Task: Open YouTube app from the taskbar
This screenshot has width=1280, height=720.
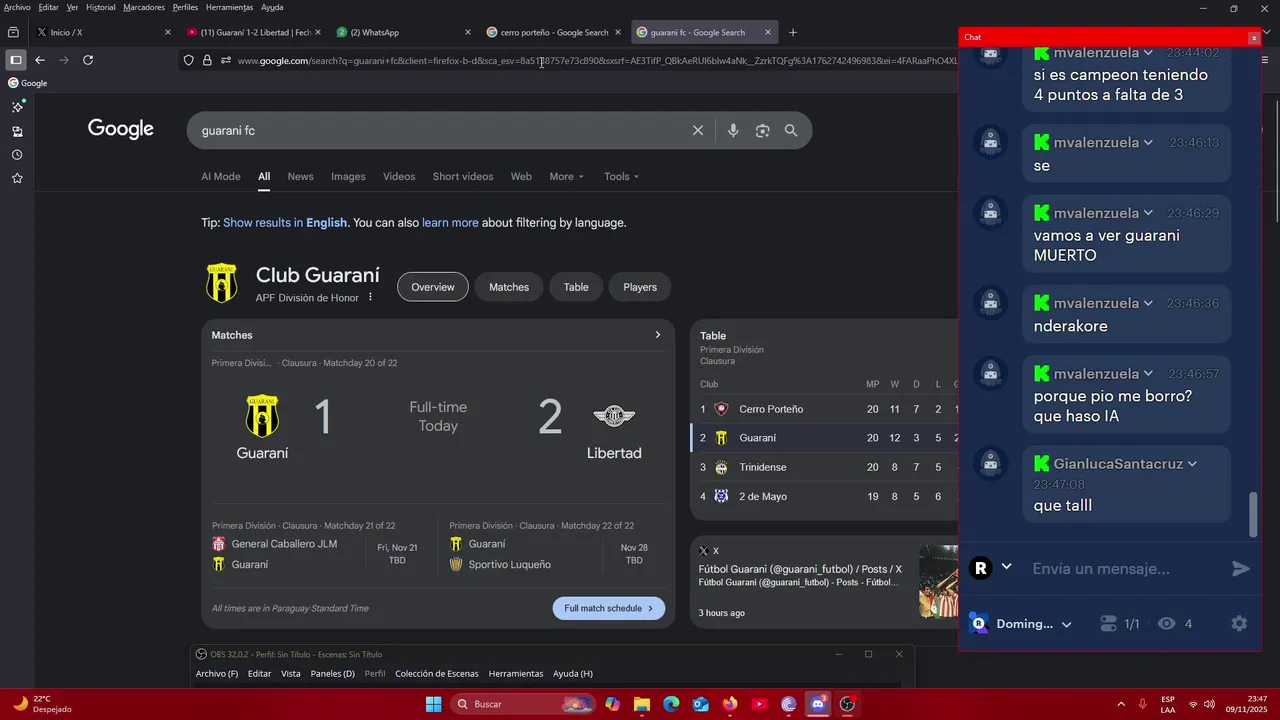Action: point(759,704)
